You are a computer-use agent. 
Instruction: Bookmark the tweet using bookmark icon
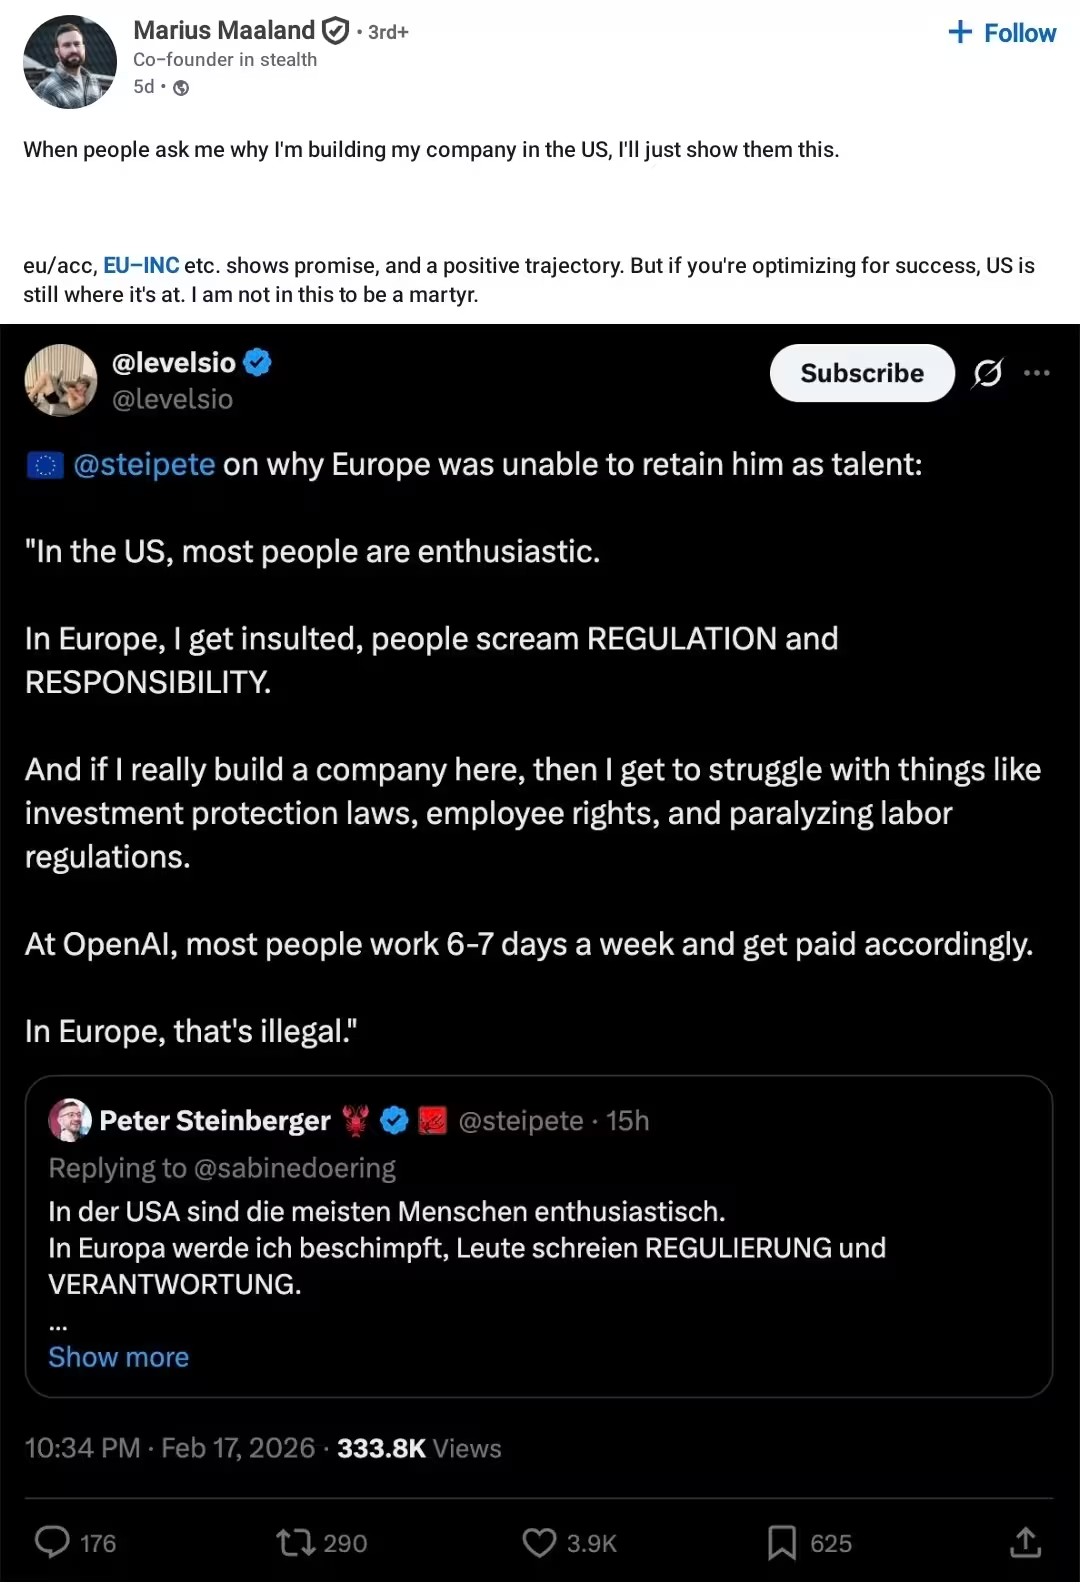(782, 1542)
